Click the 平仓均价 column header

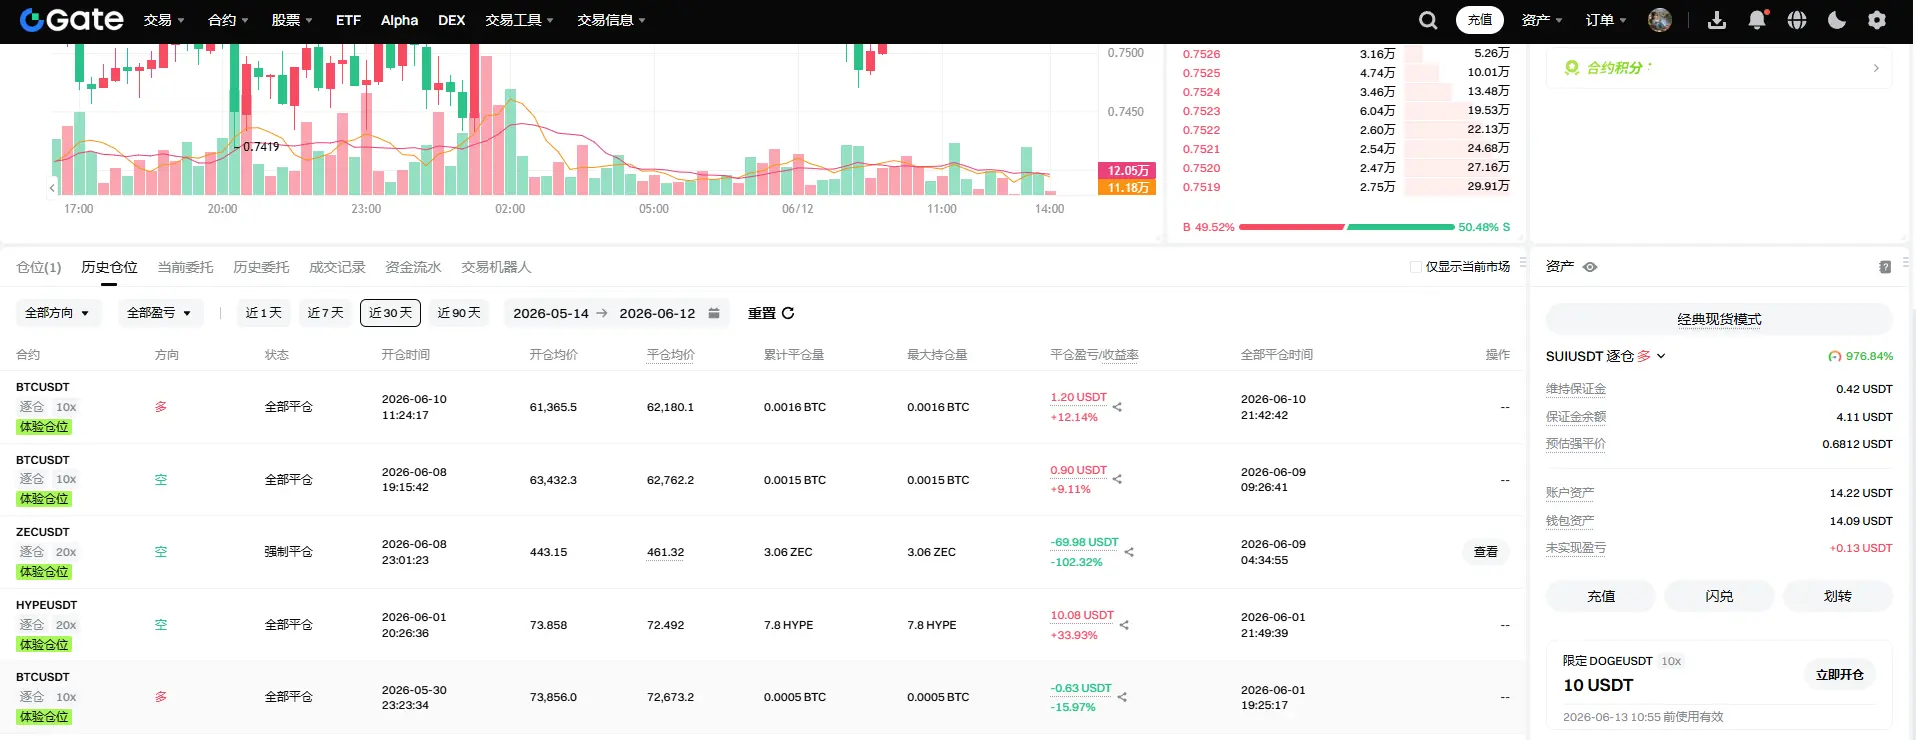point(670,355)
